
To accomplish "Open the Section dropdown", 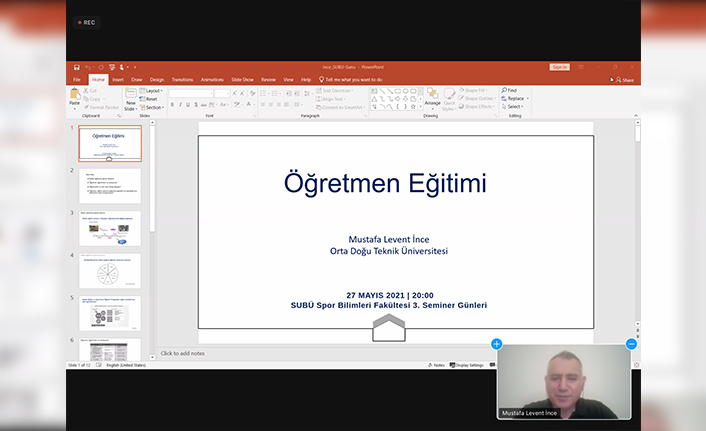I will (153, 107).
